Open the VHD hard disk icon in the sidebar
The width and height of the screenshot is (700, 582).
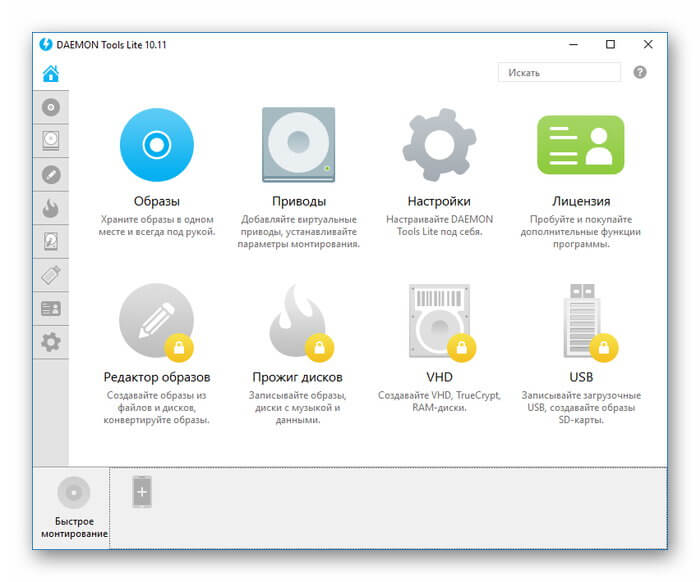[51, 241]
